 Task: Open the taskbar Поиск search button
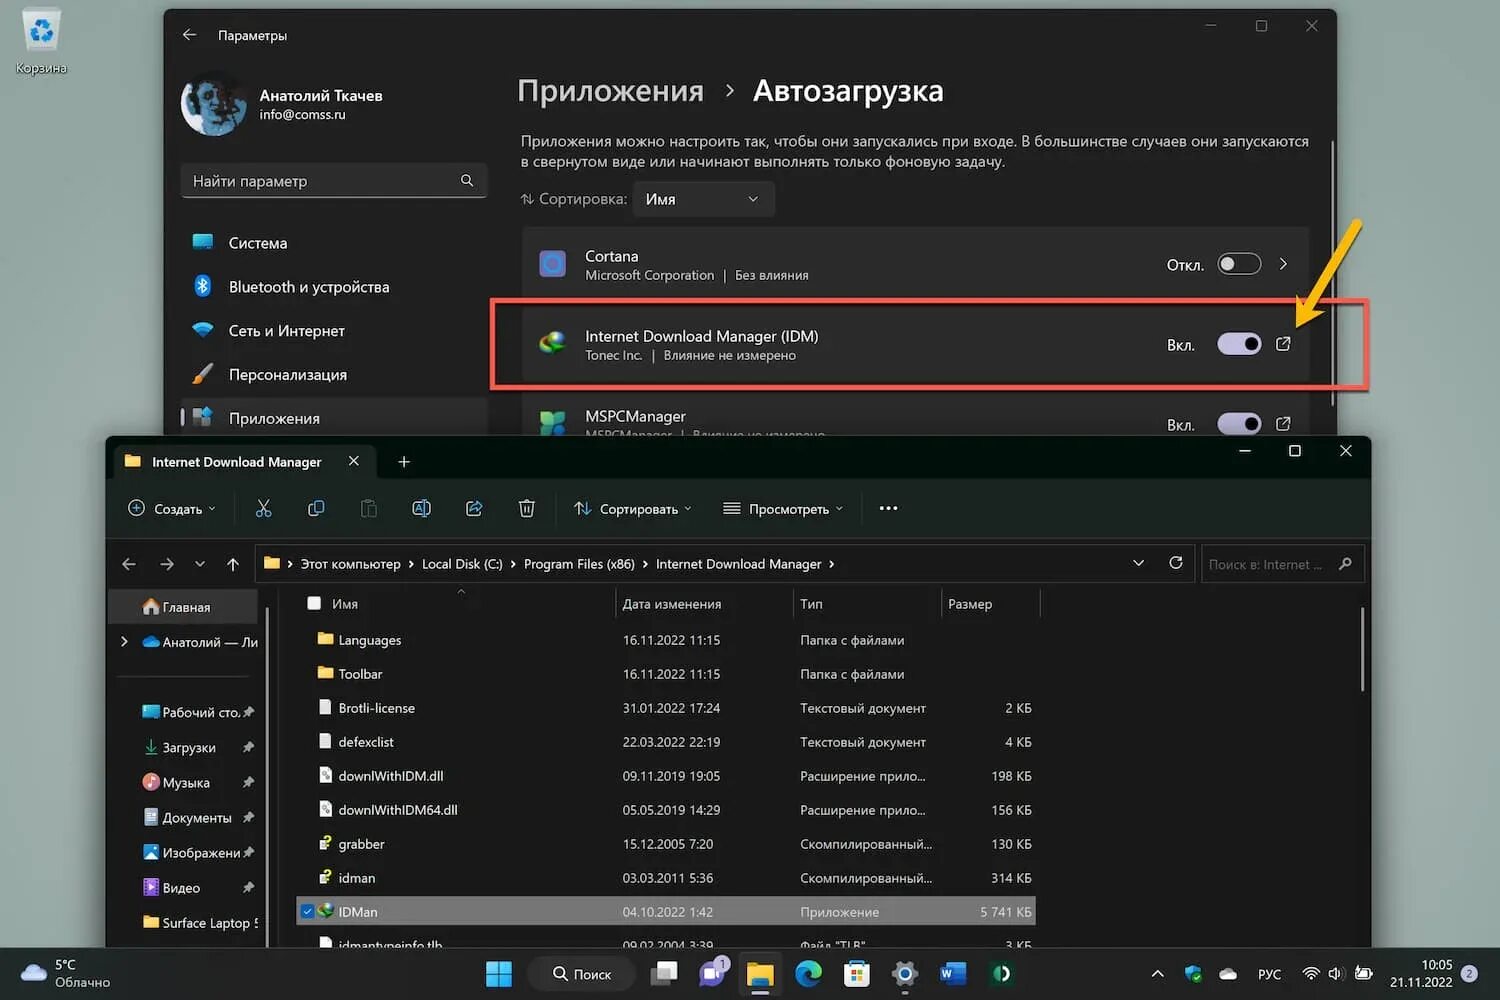coord(582,974)
